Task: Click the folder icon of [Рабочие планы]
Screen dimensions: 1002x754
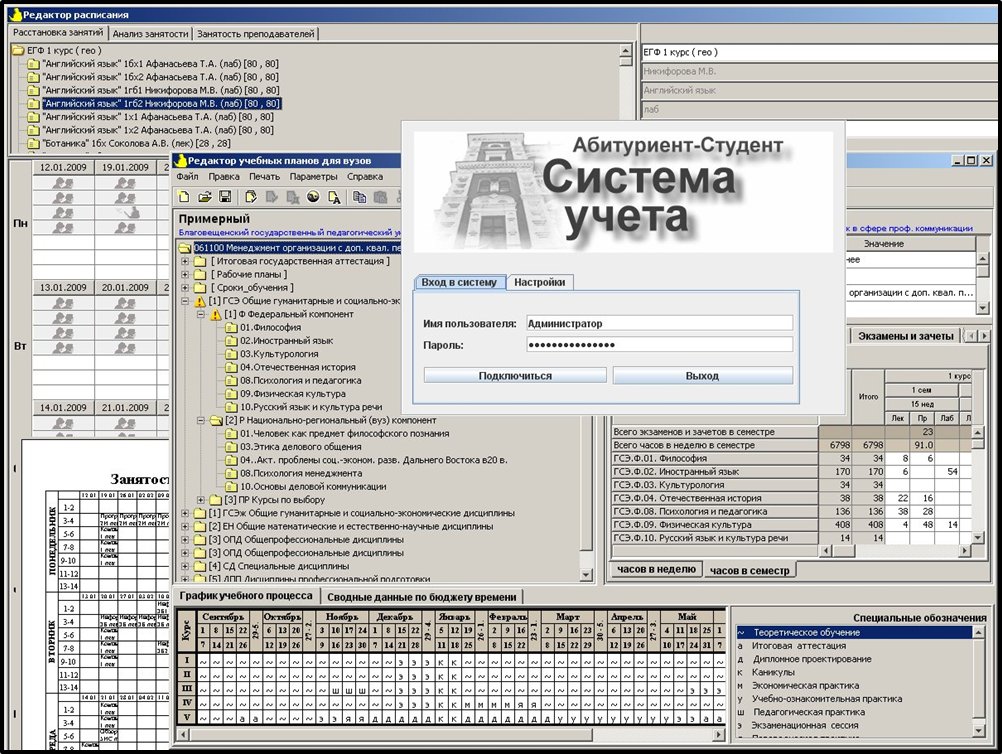Action: point(200,275)
